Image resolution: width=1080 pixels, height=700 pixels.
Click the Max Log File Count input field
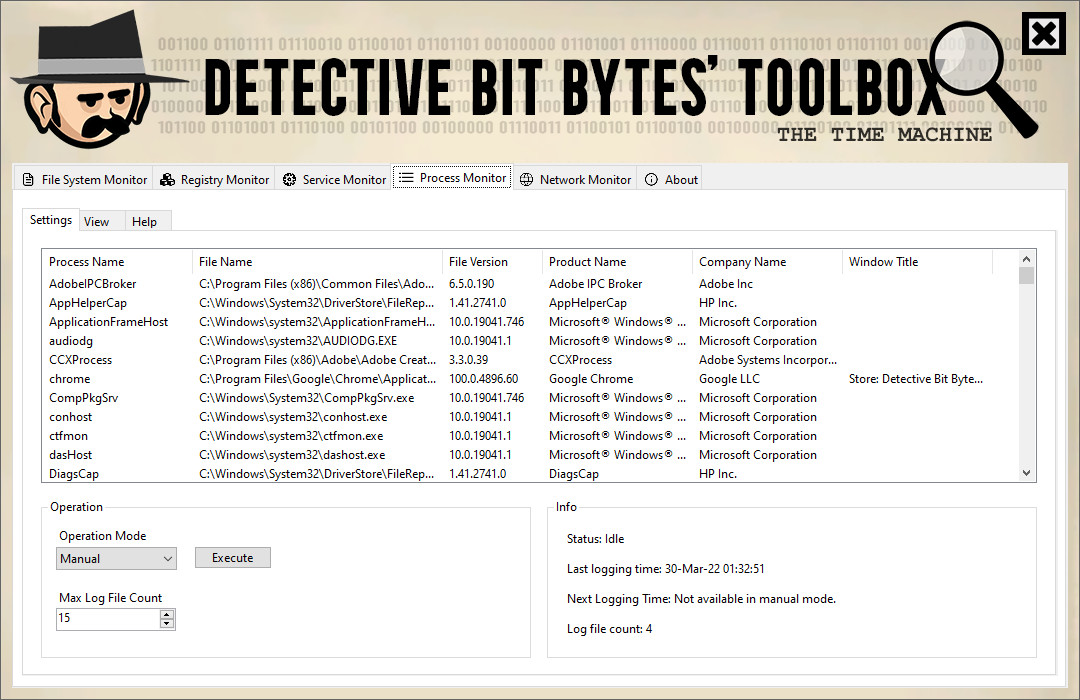click(x=107, y=619)
